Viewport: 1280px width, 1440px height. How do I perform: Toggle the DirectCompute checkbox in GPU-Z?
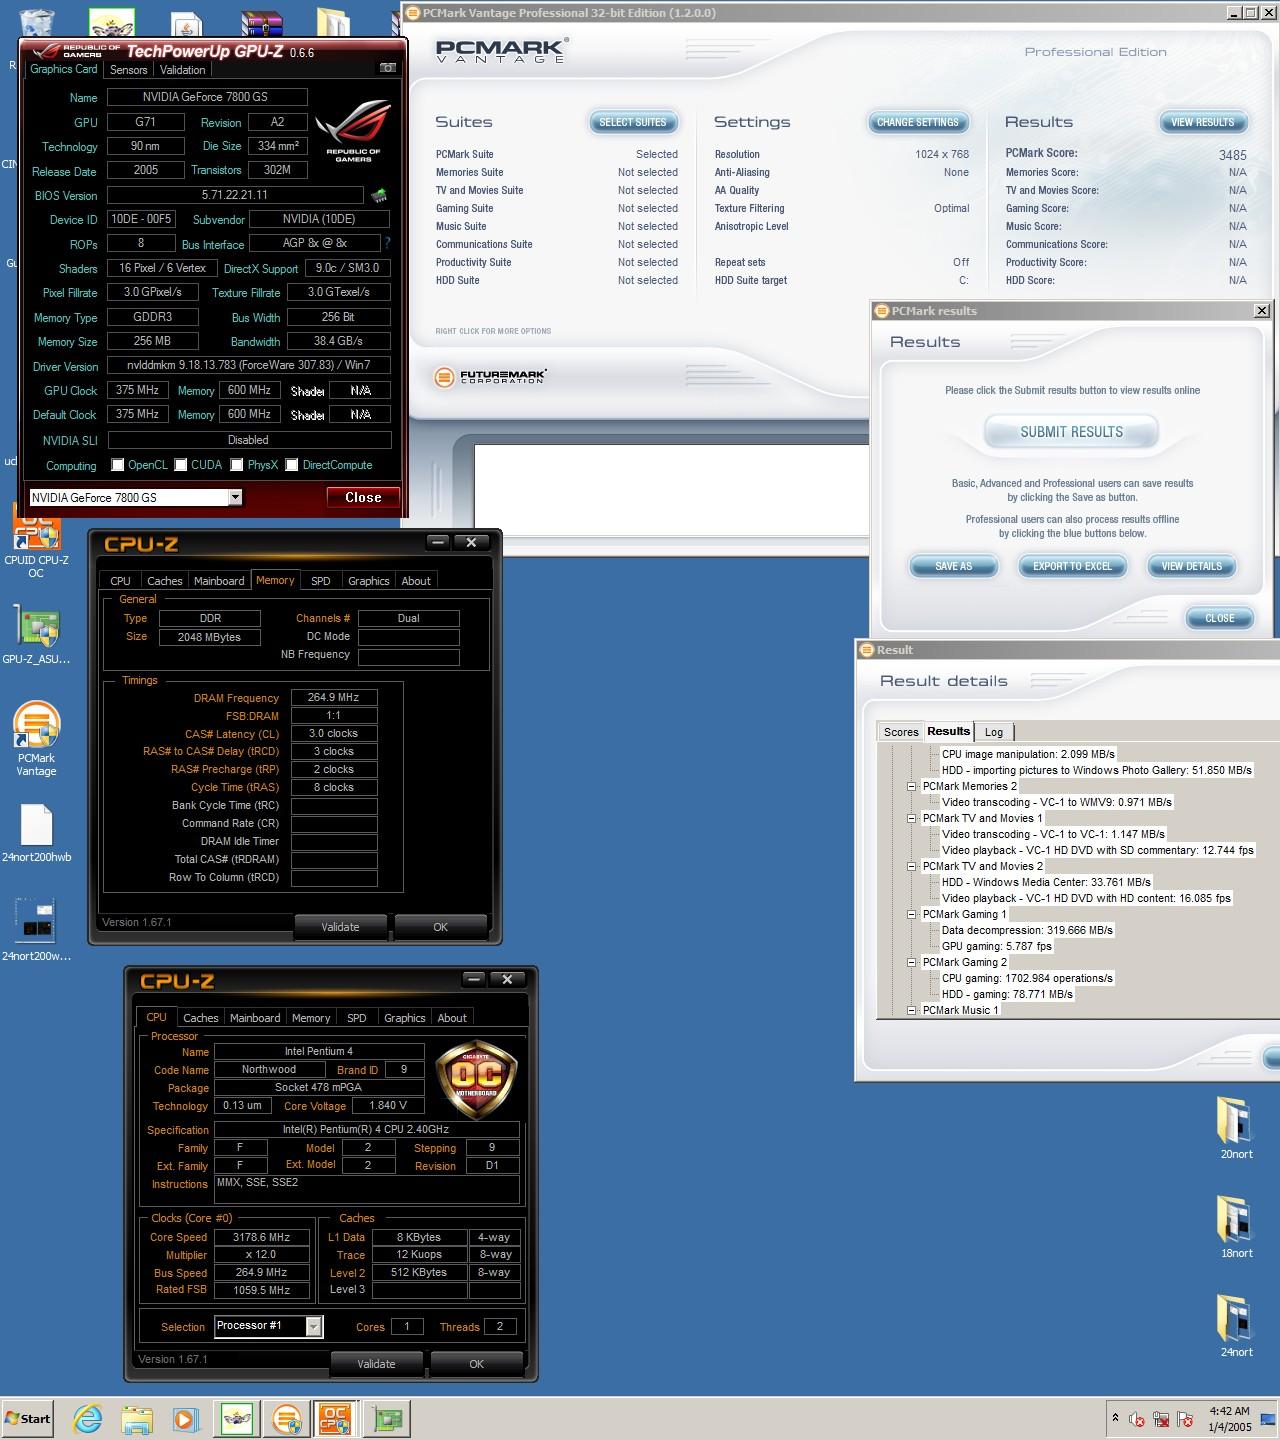pyautogui.click(x=292, y=465)
